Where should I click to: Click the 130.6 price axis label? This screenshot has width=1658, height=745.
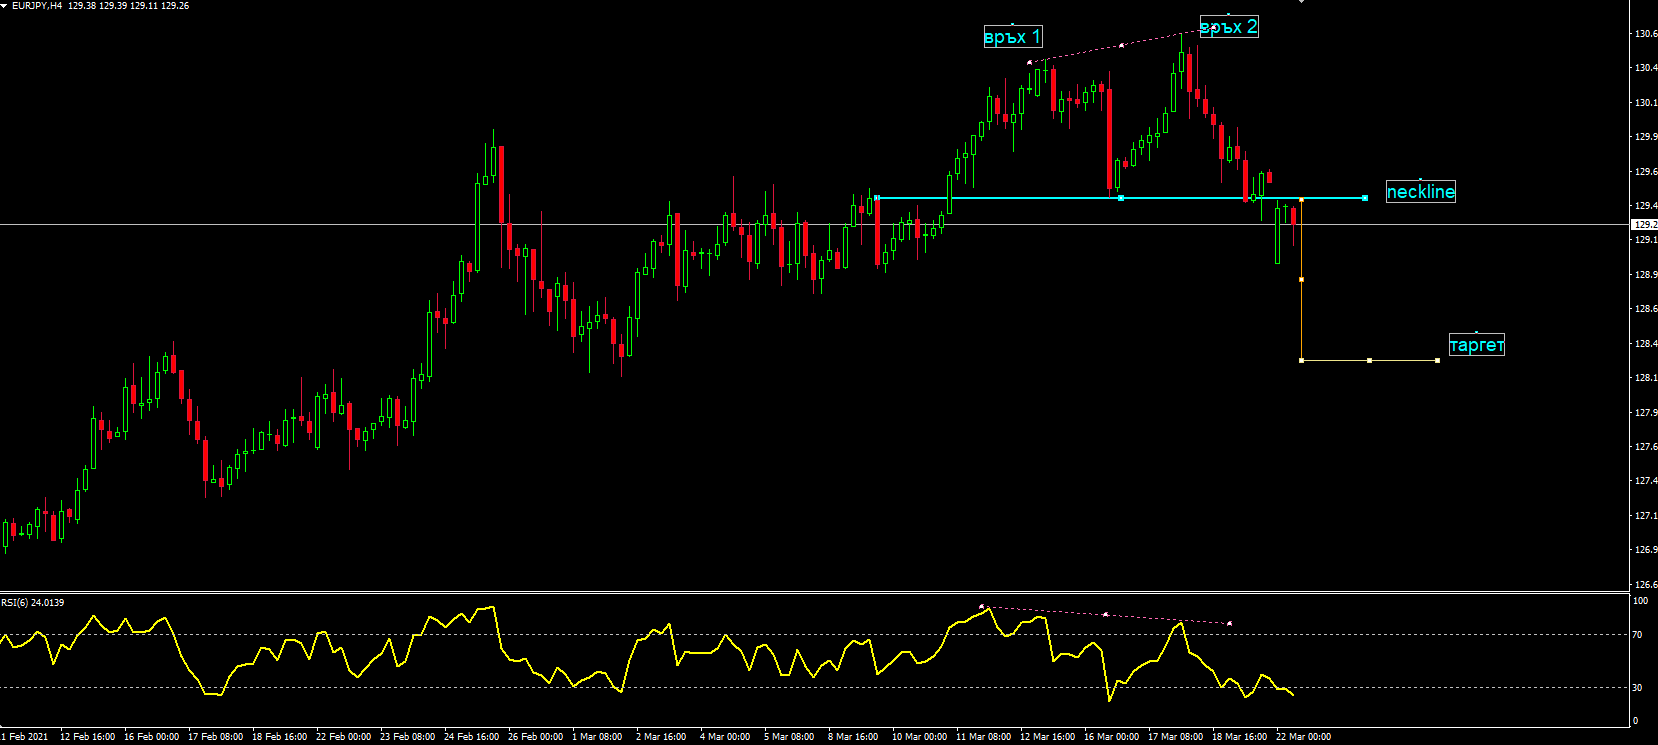click(x=1645, y=34)
